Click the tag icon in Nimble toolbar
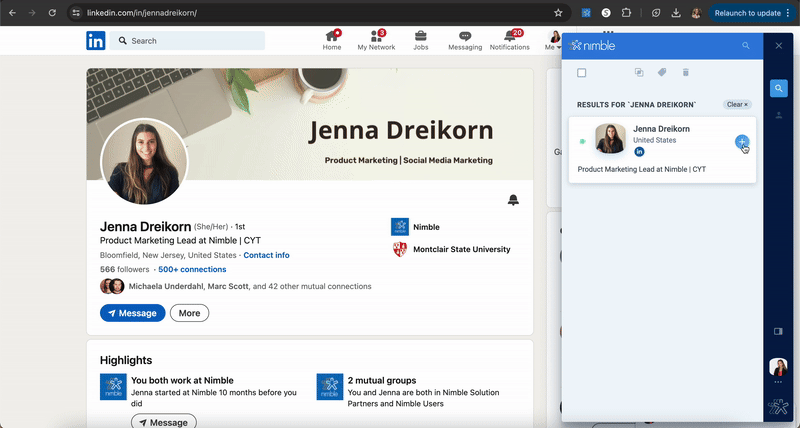The image size is (800, 428). coord(662,72)
